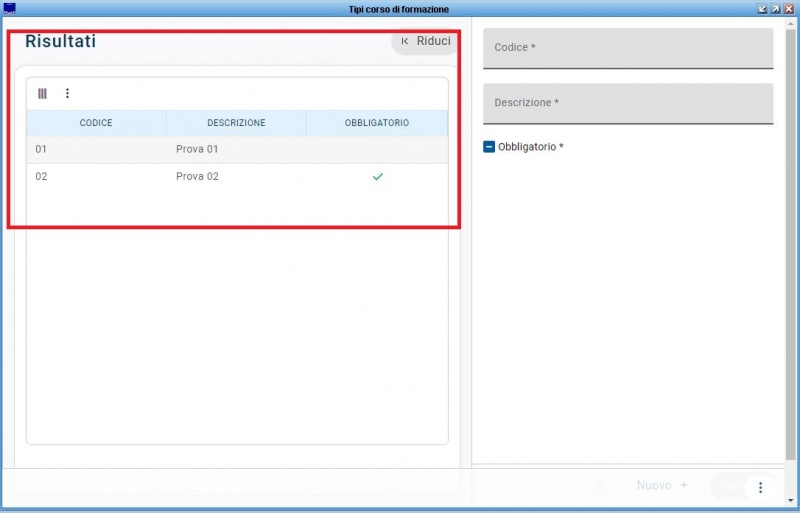800x513 pixels.
Task: Open the three-dot menu above the results table
Action: [67, 93]
